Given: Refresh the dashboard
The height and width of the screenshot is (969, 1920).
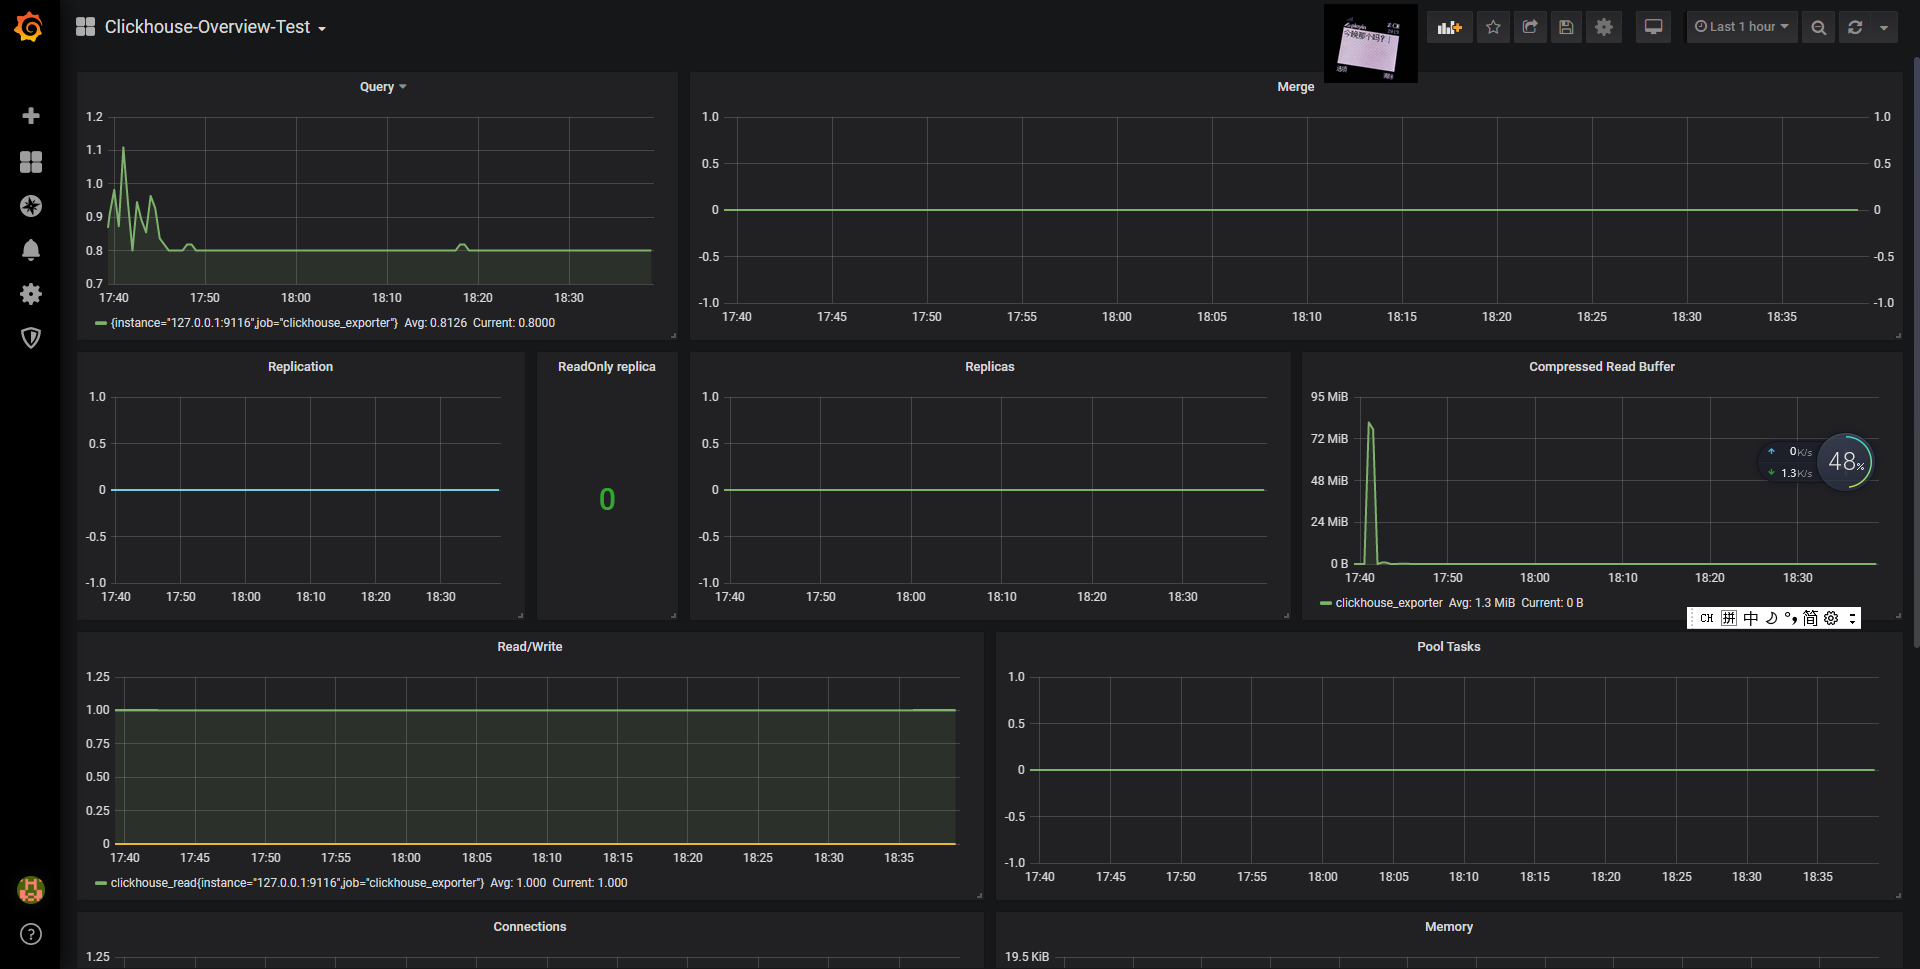Looking at the screenshot, I should 1855,27.
